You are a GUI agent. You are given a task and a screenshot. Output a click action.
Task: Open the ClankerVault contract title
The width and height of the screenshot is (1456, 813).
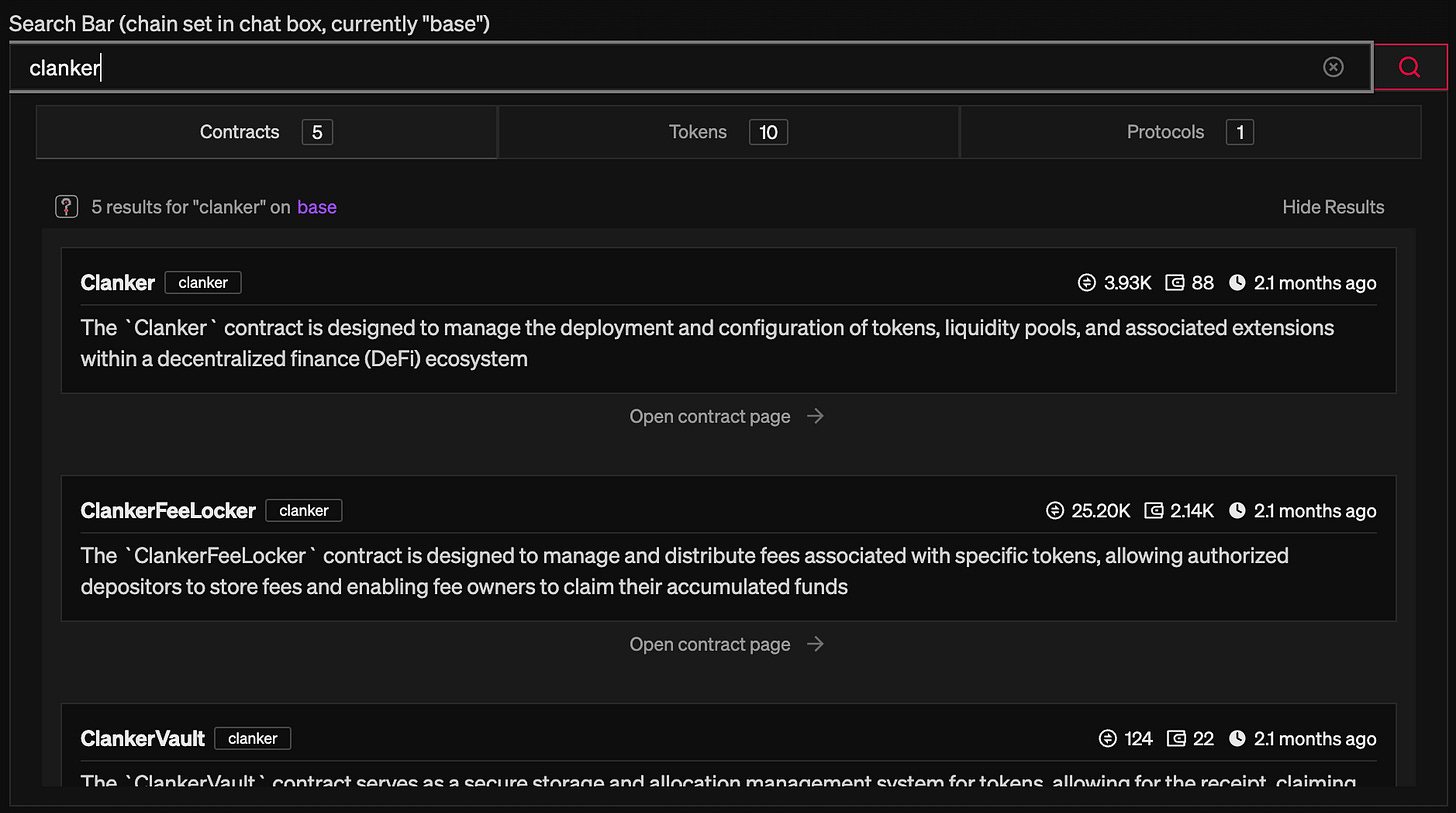(x=142, y=739)
